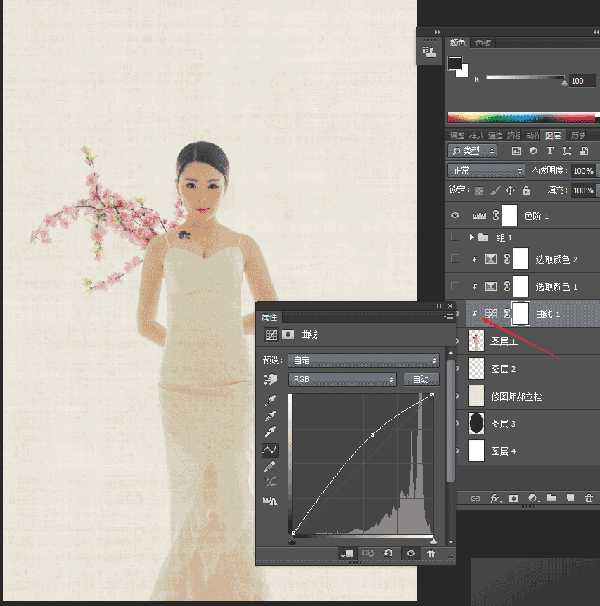
Task: Expand the 组 1 layer group
Action: pyautogui.click(x=471, y=237)
